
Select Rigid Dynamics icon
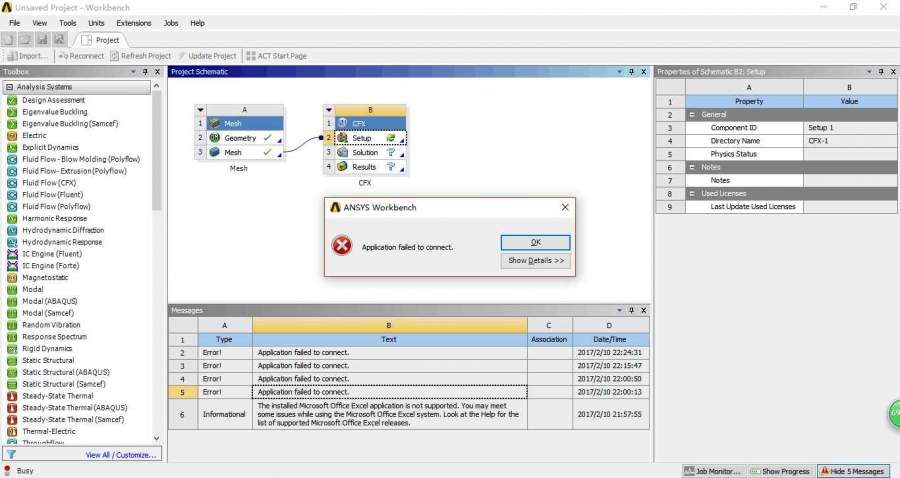tap(11, 349)
